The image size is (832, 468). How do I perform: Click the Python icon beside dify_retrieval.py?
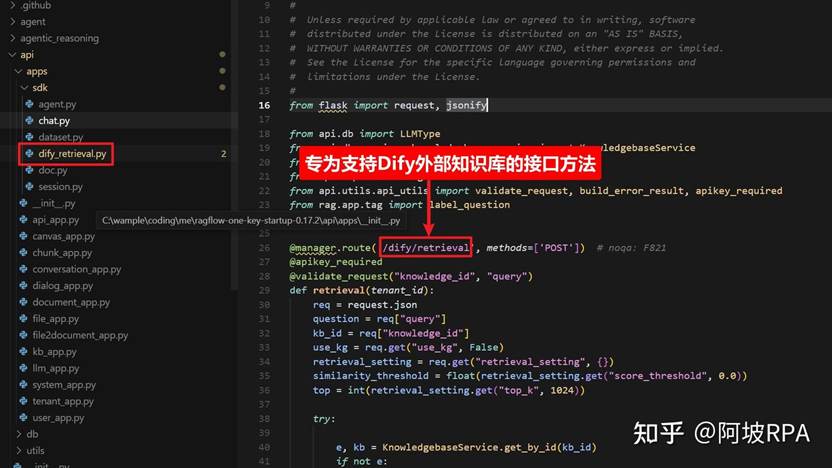coord(30,153)
